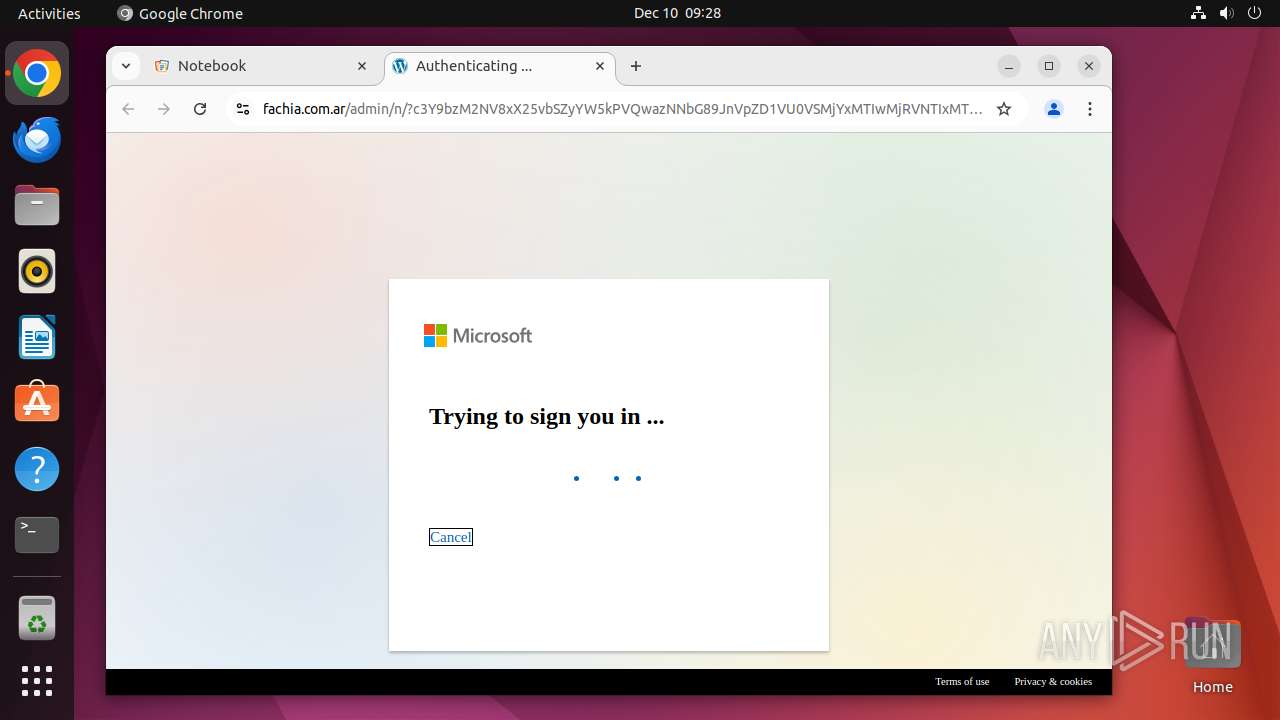The height and width of the screenshot is (720, 1280).
Task: Close the Authenticating tab
Action: pos(600,66)
